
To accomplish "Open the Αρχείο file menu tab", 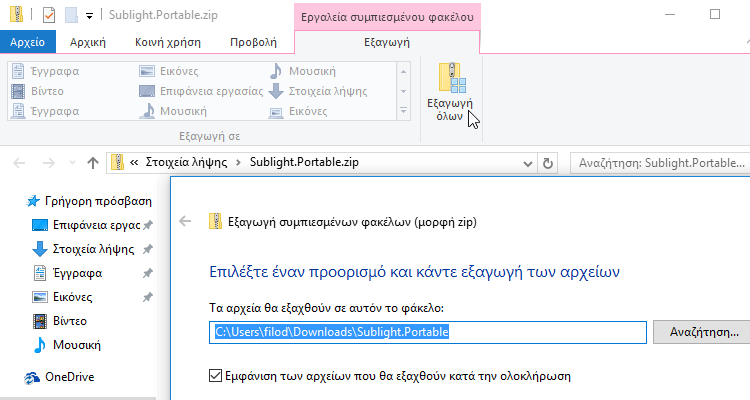I will coord(28,42).
